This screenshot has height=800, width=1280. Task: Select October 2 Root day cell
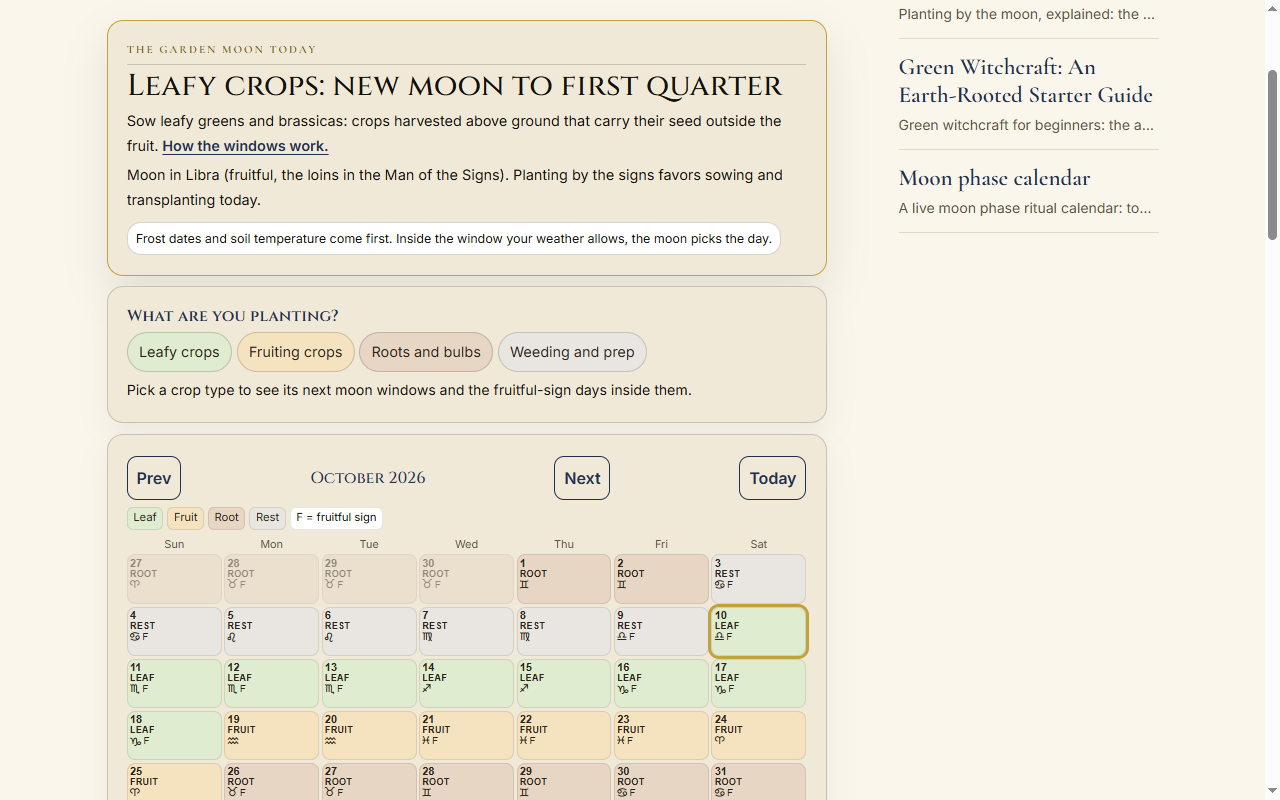click(x=661, y=579)
